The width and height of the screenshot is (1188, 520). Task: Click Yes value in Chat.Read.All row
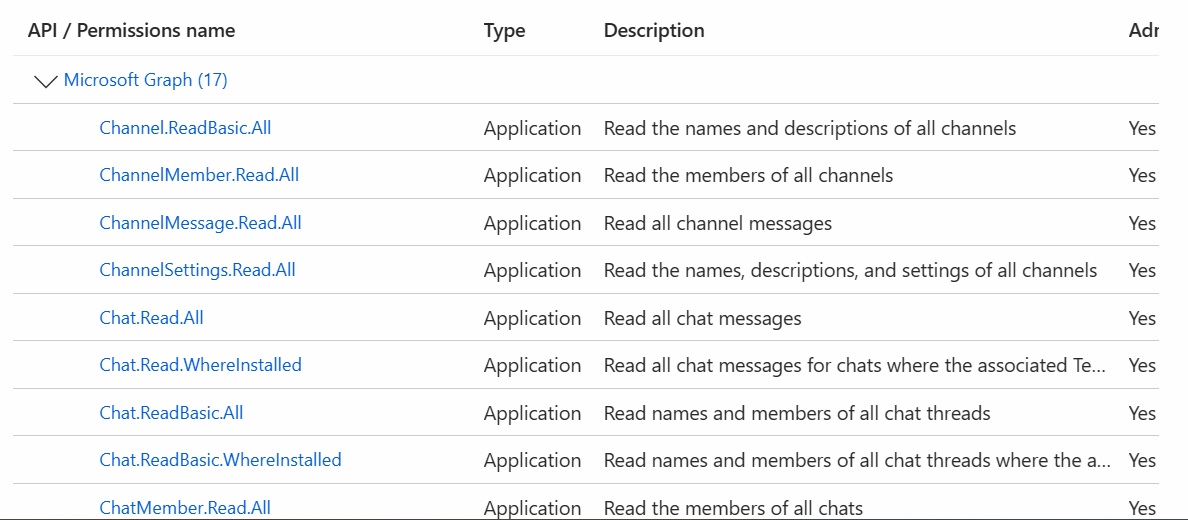(1142, 318)
